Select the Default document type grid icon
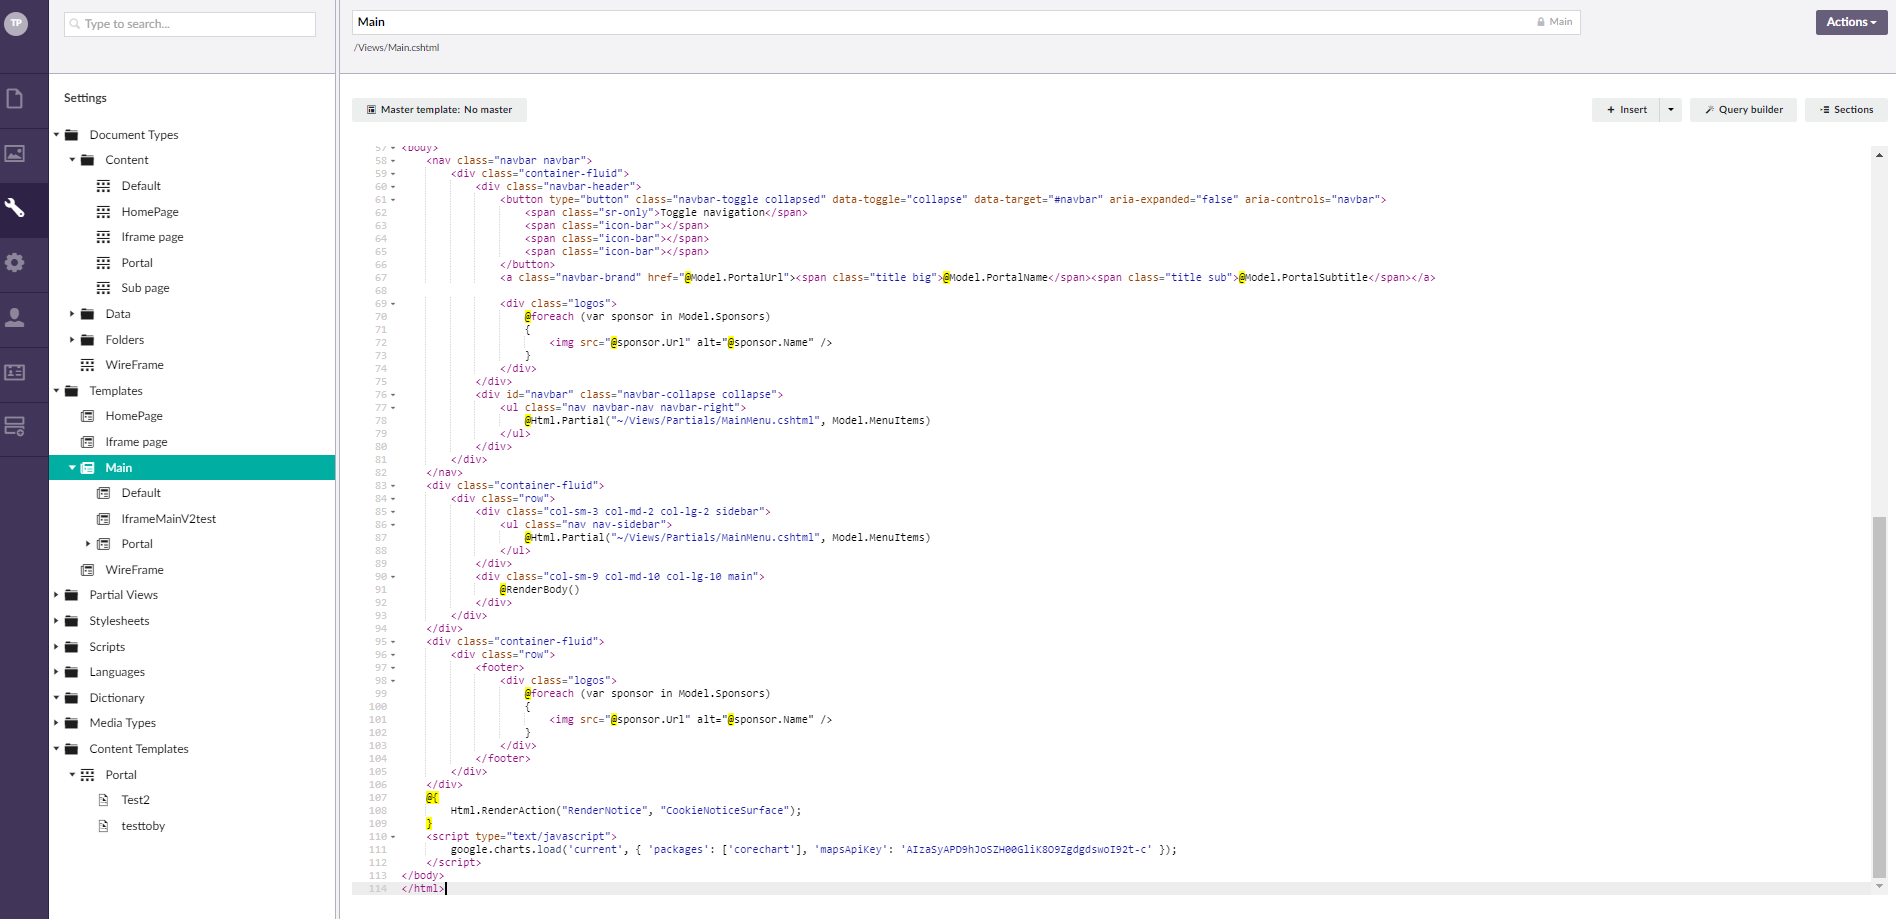This screenshot has height=919, width=1896. point(103,186)
